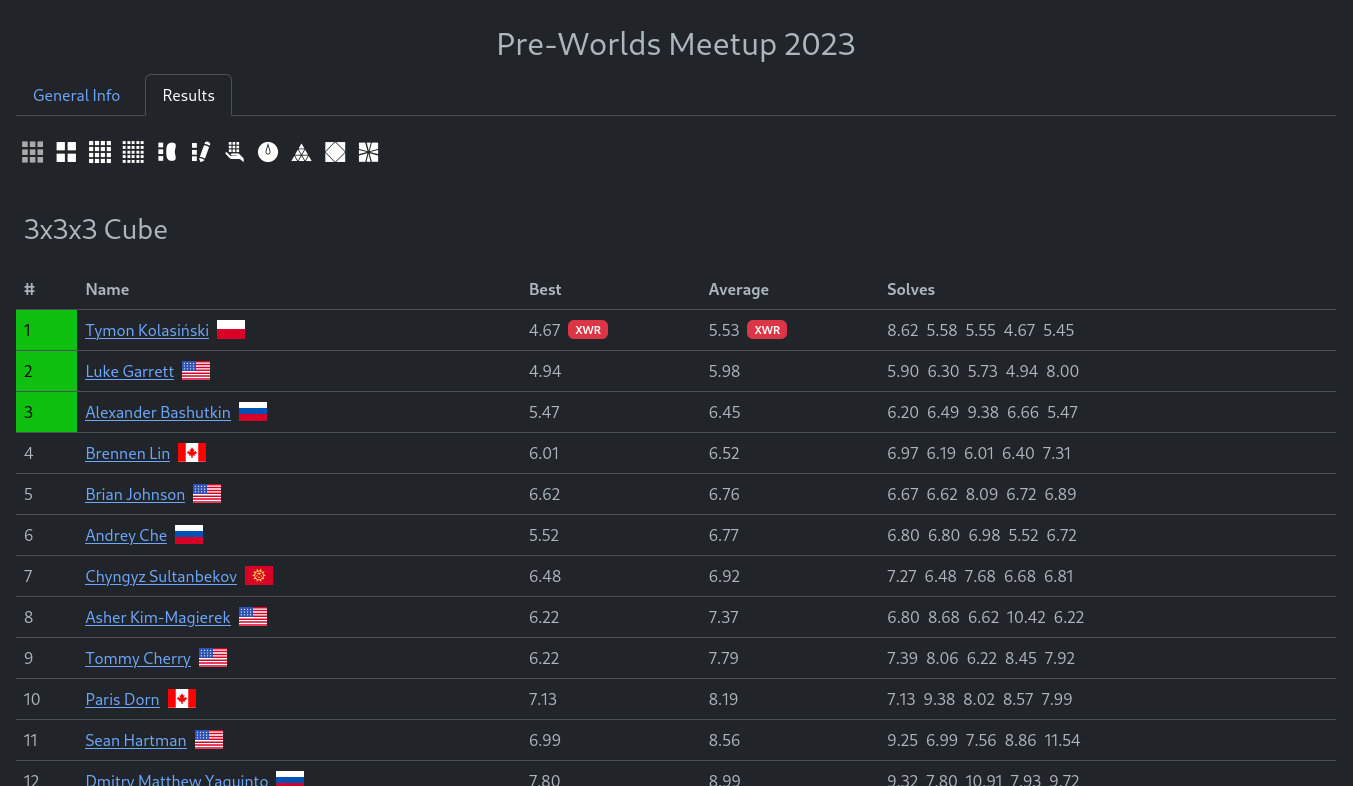The height and width of the screenshot is (786, 1353).
Task: Open 3x3x3 Blindfolded event results
Action: pyautogui.click(x=167, y=152)
